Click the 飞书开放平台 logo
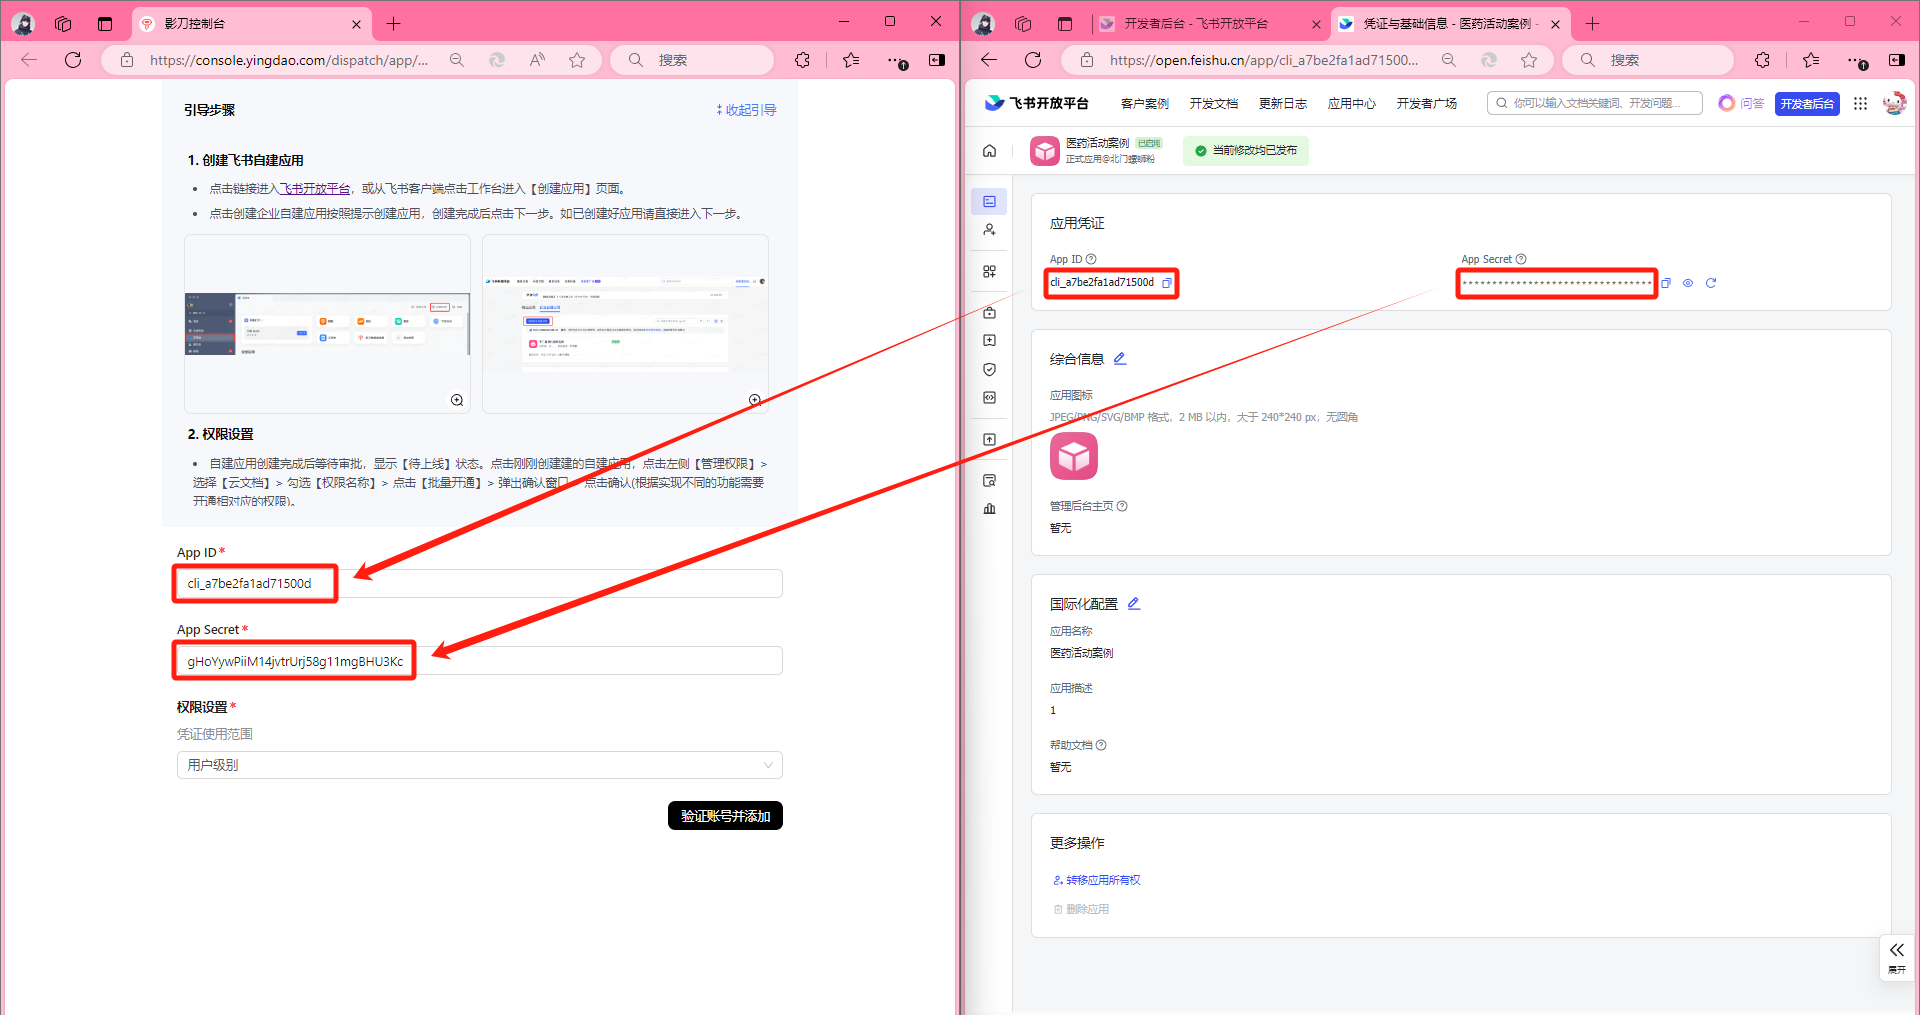 (1036, 103)
